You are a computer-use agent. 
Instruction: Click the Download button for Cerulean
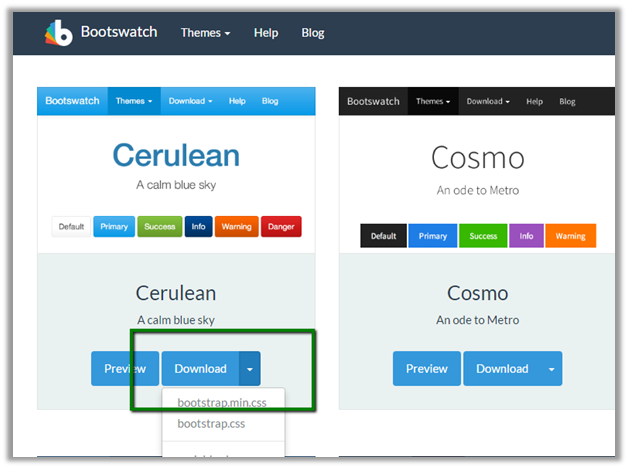(200, 368)
